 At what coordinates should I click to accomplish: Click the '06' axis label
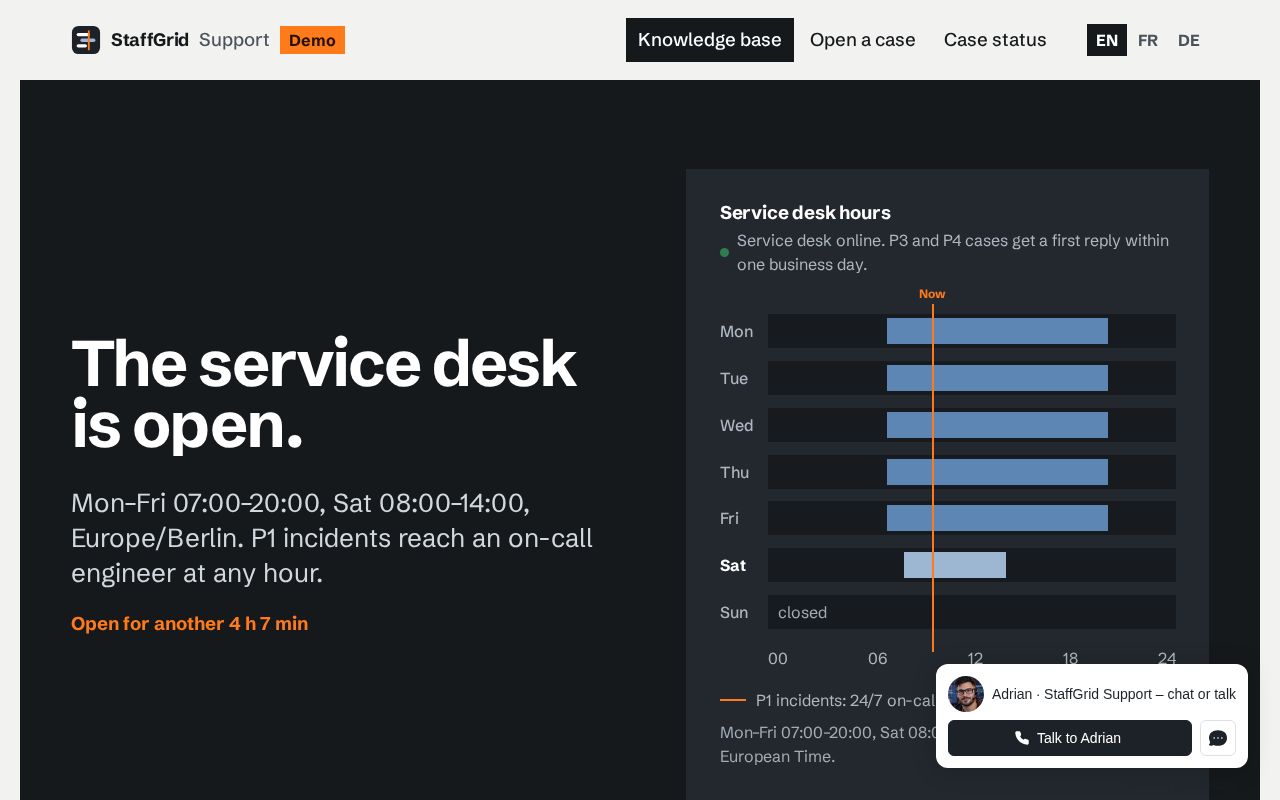pyautogui.click(x=878, y=658)
